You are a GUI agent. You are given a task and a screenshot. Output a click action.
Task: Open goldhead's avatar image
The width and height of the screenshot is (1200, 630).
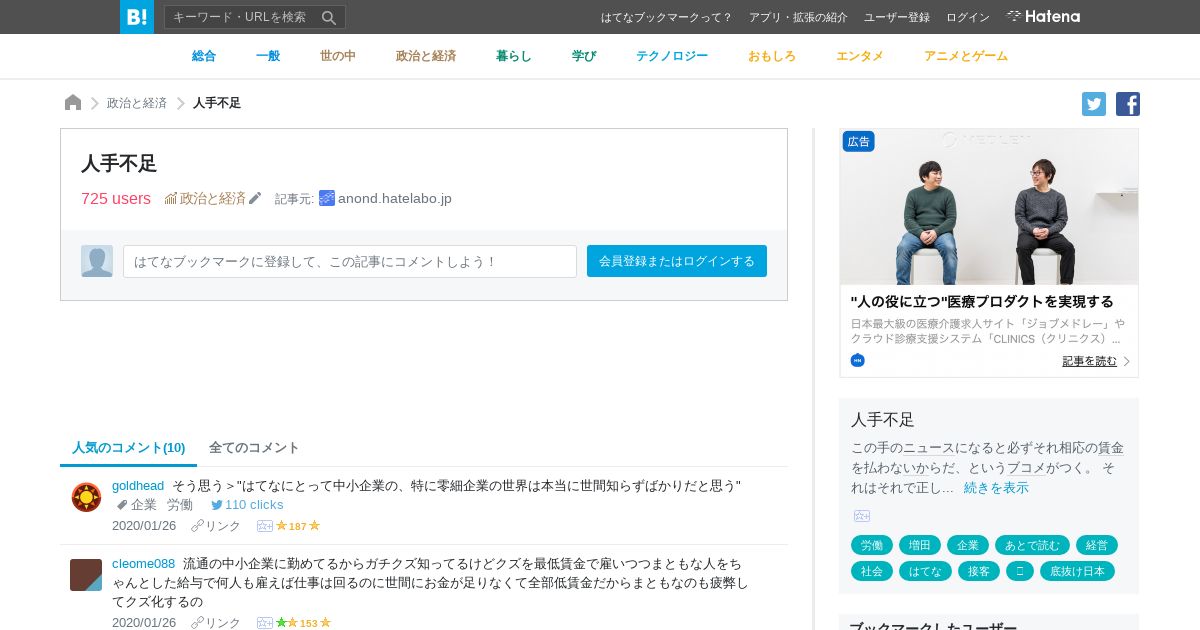click(x=86, y=497)
